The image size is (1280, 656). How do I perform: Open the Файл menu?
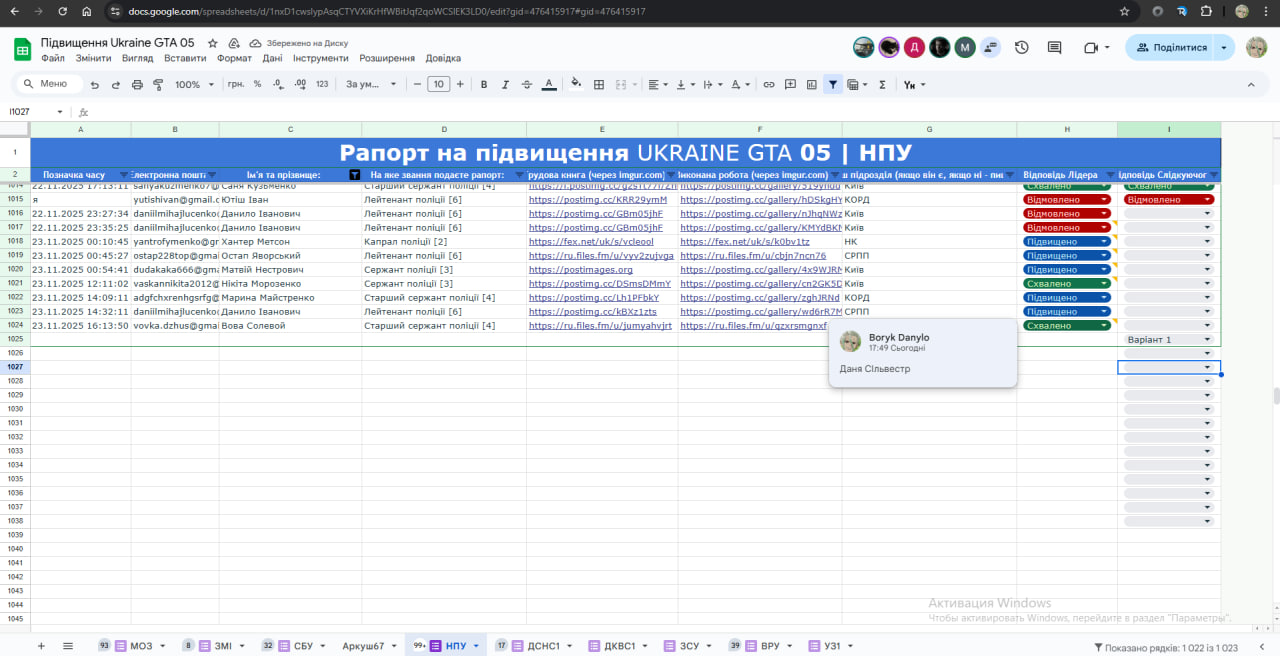53,58
